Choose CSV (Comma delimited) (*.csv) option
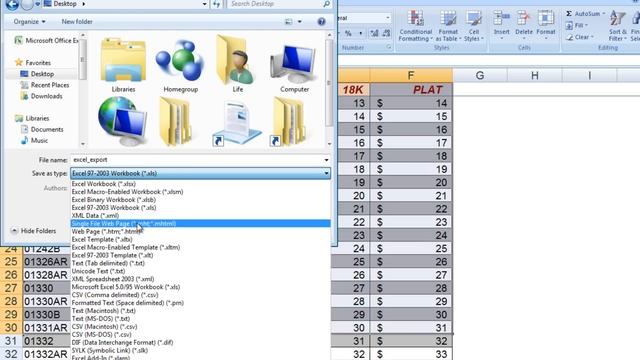 200,295
